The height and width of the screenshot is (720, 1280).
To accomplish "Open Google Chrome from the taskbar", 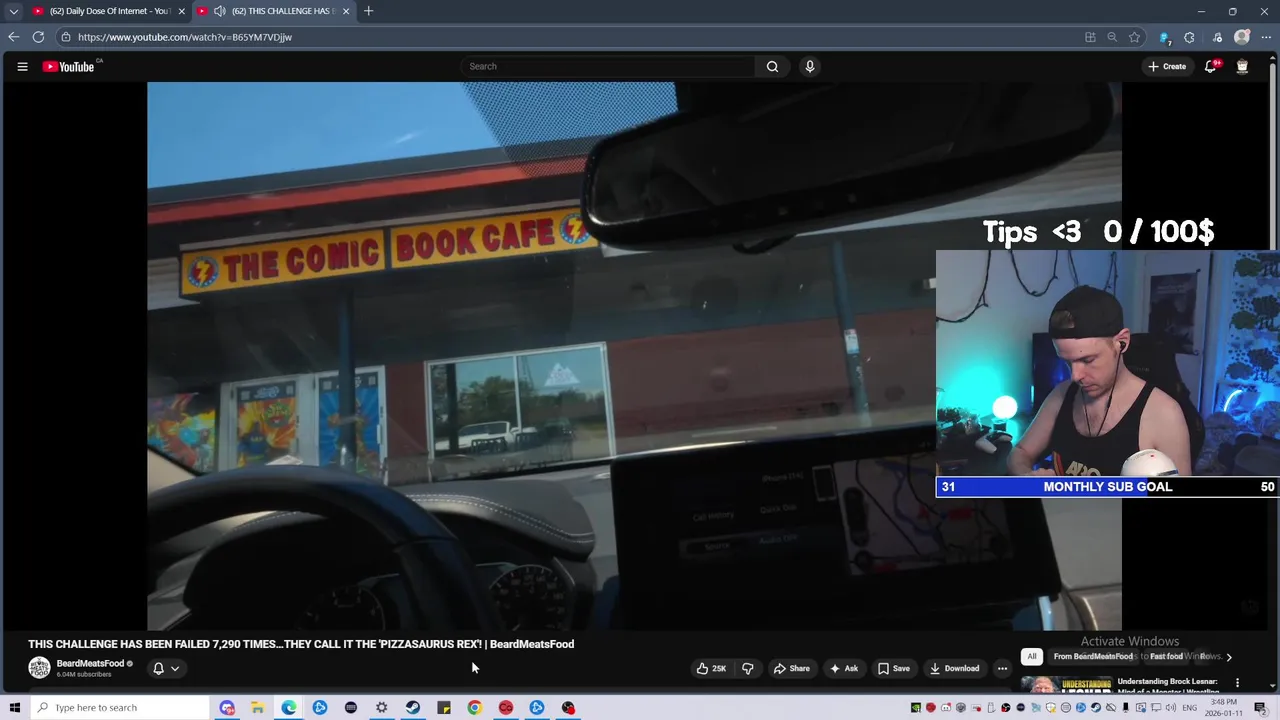I will (x=475, y=708).
